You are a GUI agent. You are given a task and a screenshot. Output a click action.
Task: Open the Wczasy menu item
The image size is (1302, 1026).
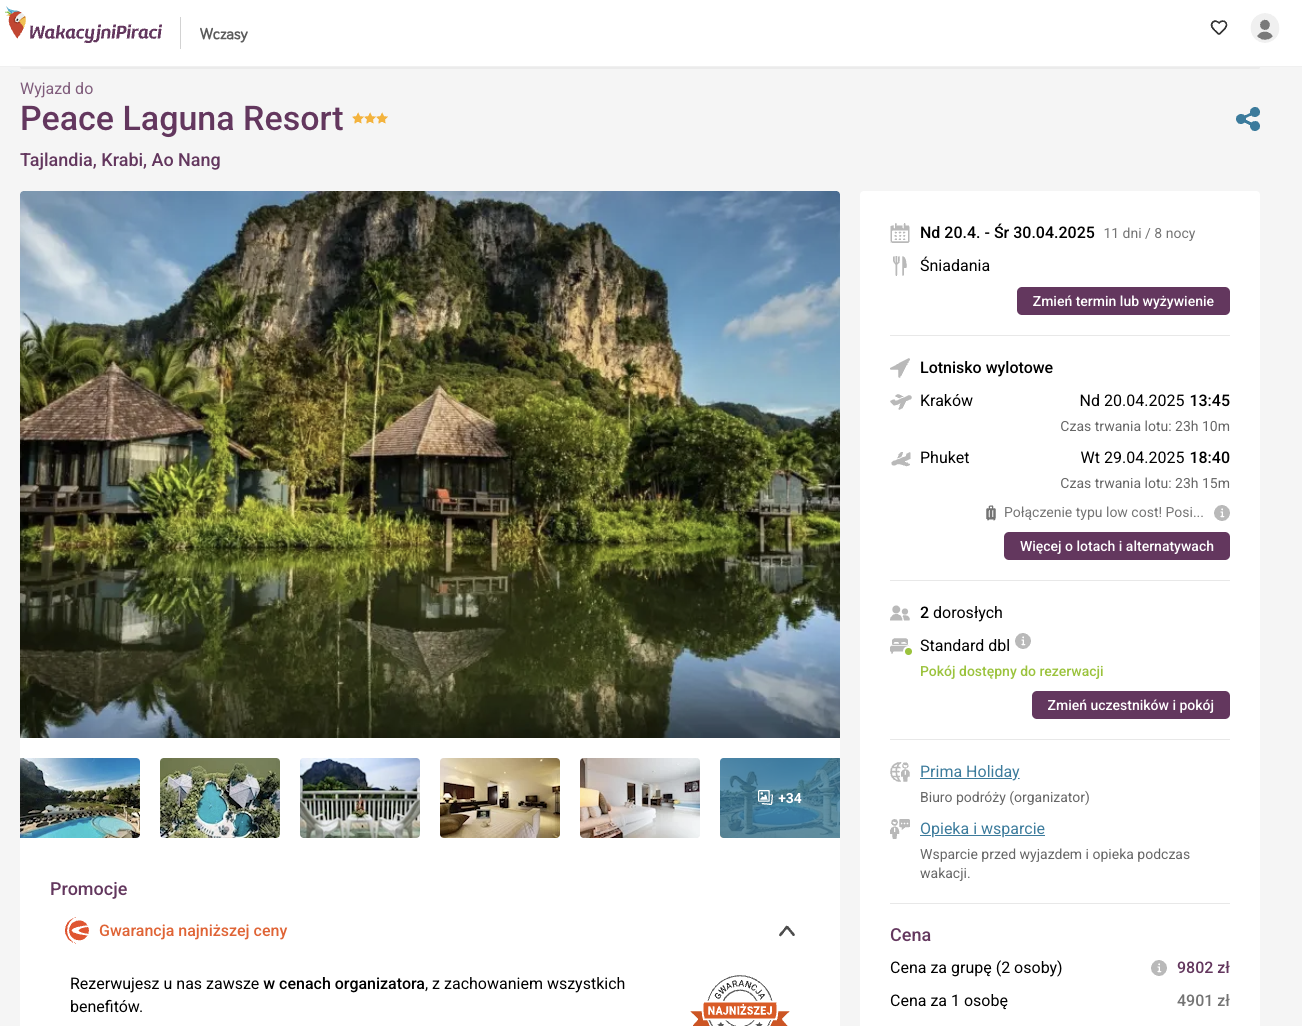[223, 34]
